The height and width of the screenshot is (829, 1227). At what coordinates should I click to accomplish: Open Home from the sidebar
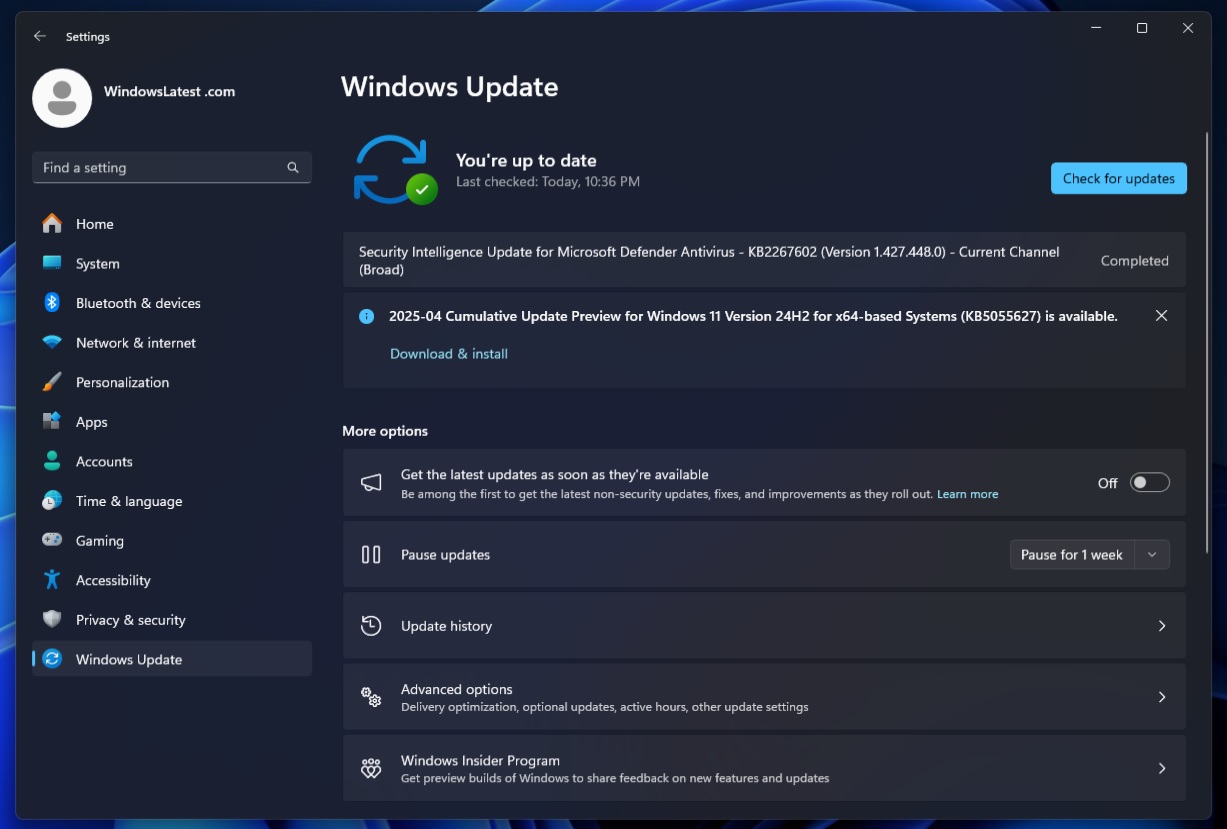pyautogui.click(x=95, y=224)
